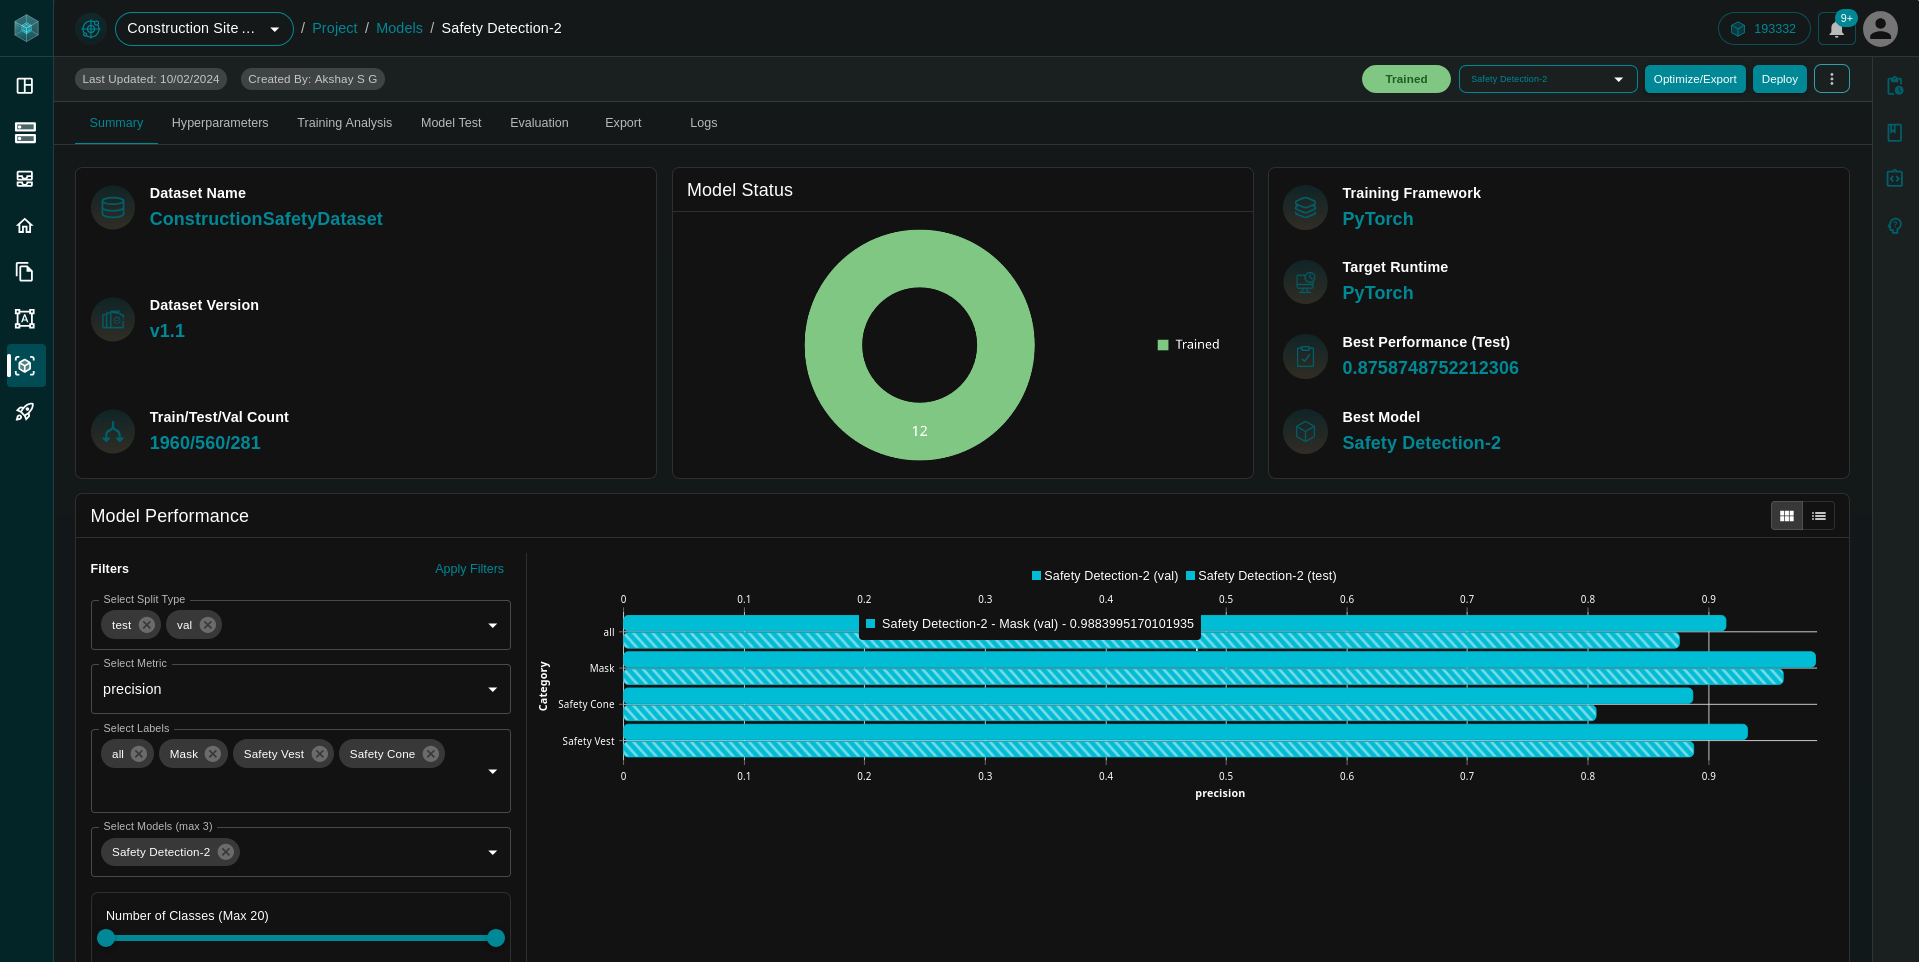Switch Model Performance to grid view

(1787, 516)
